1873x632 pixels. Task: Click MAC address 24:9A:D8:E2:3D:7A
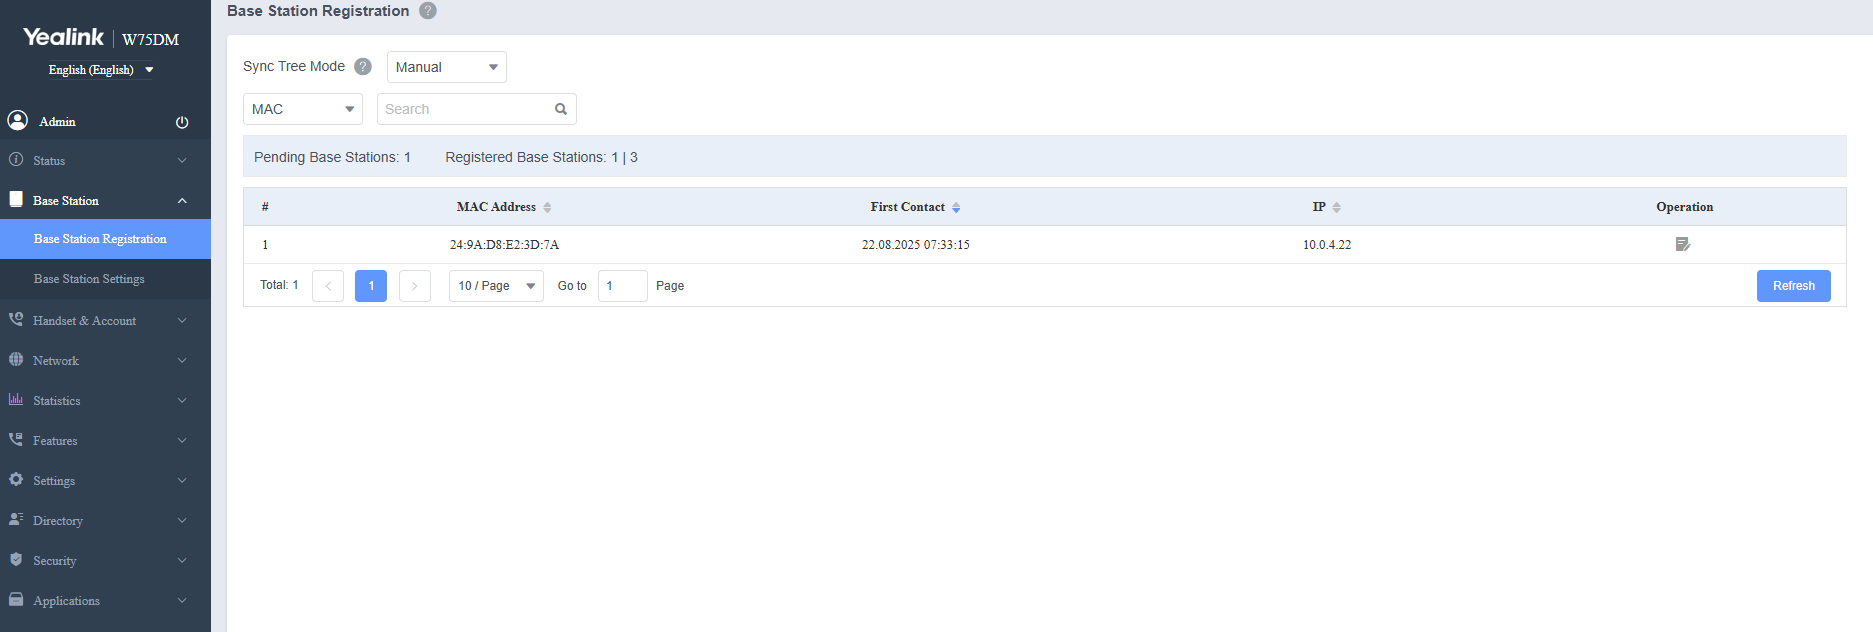pyautogui.click(x=504, y=245)
